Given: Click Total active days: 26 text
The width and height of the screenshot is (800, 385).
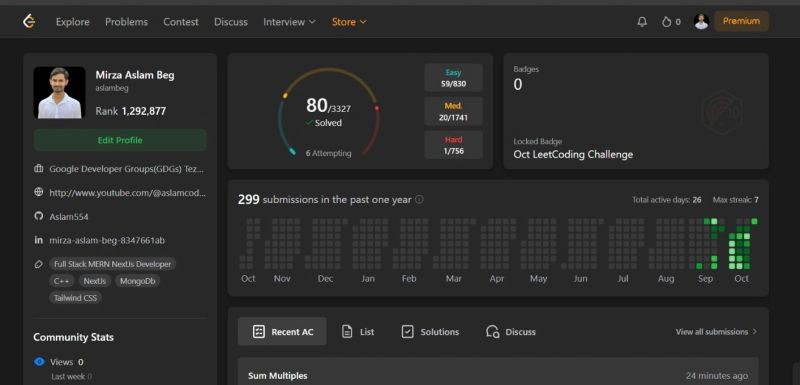Looking at the screenshot, I should pyautogui.click(x=666, y=199).
